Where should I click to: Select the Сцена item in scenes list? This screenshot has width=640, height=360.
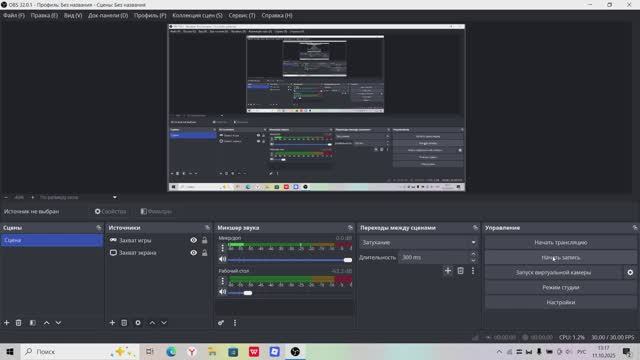click(x=52, y=240)
